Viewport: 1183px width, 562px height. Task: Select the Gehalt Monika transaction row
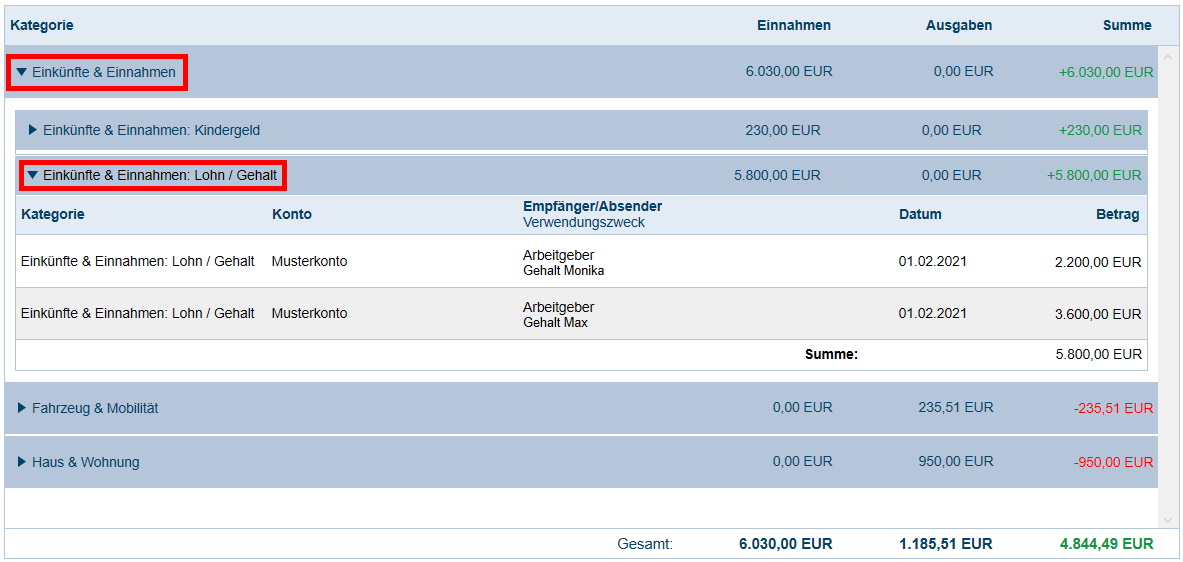click(x=580, y=262)
